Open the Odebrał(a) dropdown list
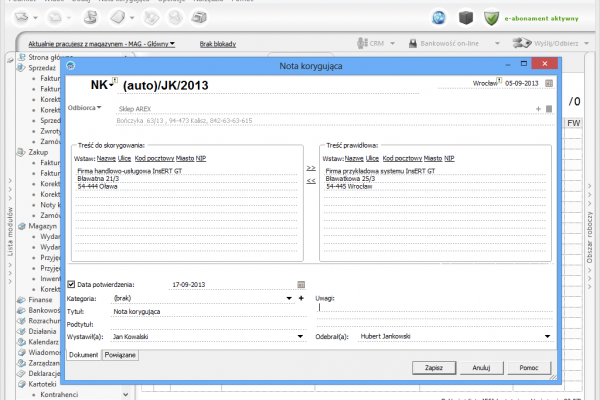Screen dimensions: 600x400 [x=547, y=337]
